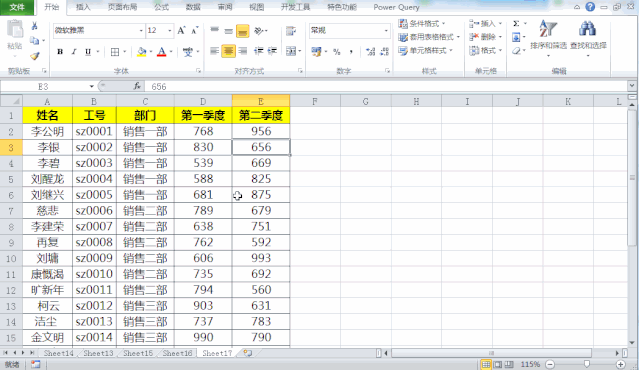
Task: Toggle bold formatting
Action: click(60, 52)
